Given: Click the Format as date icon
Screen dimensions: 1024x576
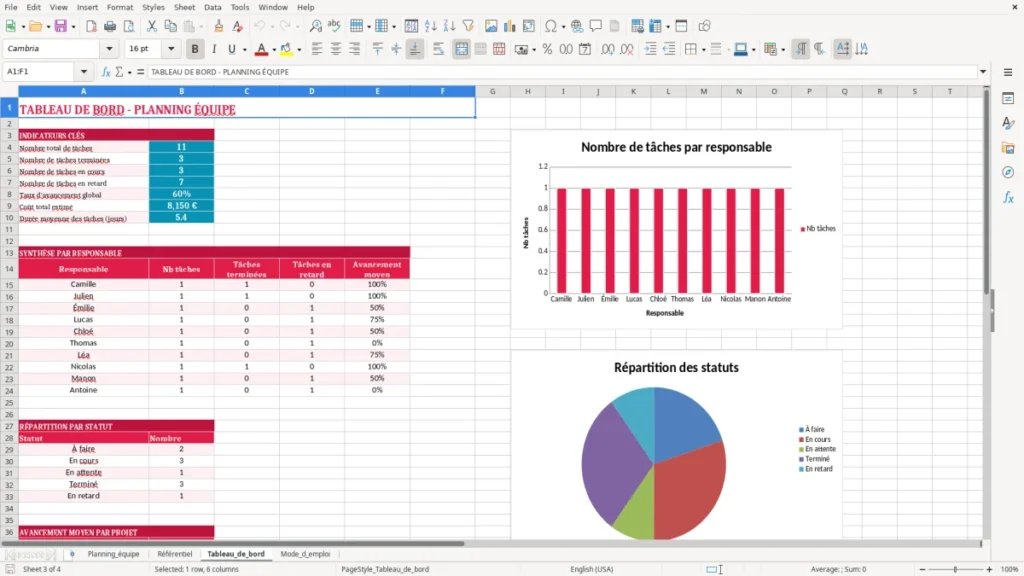Looking at the screenshot, I should (x=585, y=49).
